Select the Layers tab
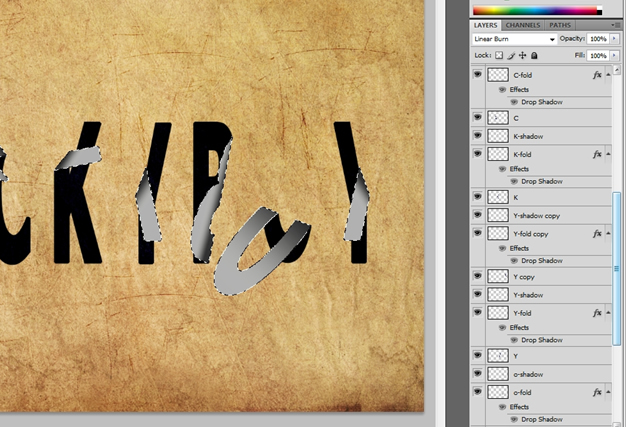This screenshot has width=626, height=427. 485,25
